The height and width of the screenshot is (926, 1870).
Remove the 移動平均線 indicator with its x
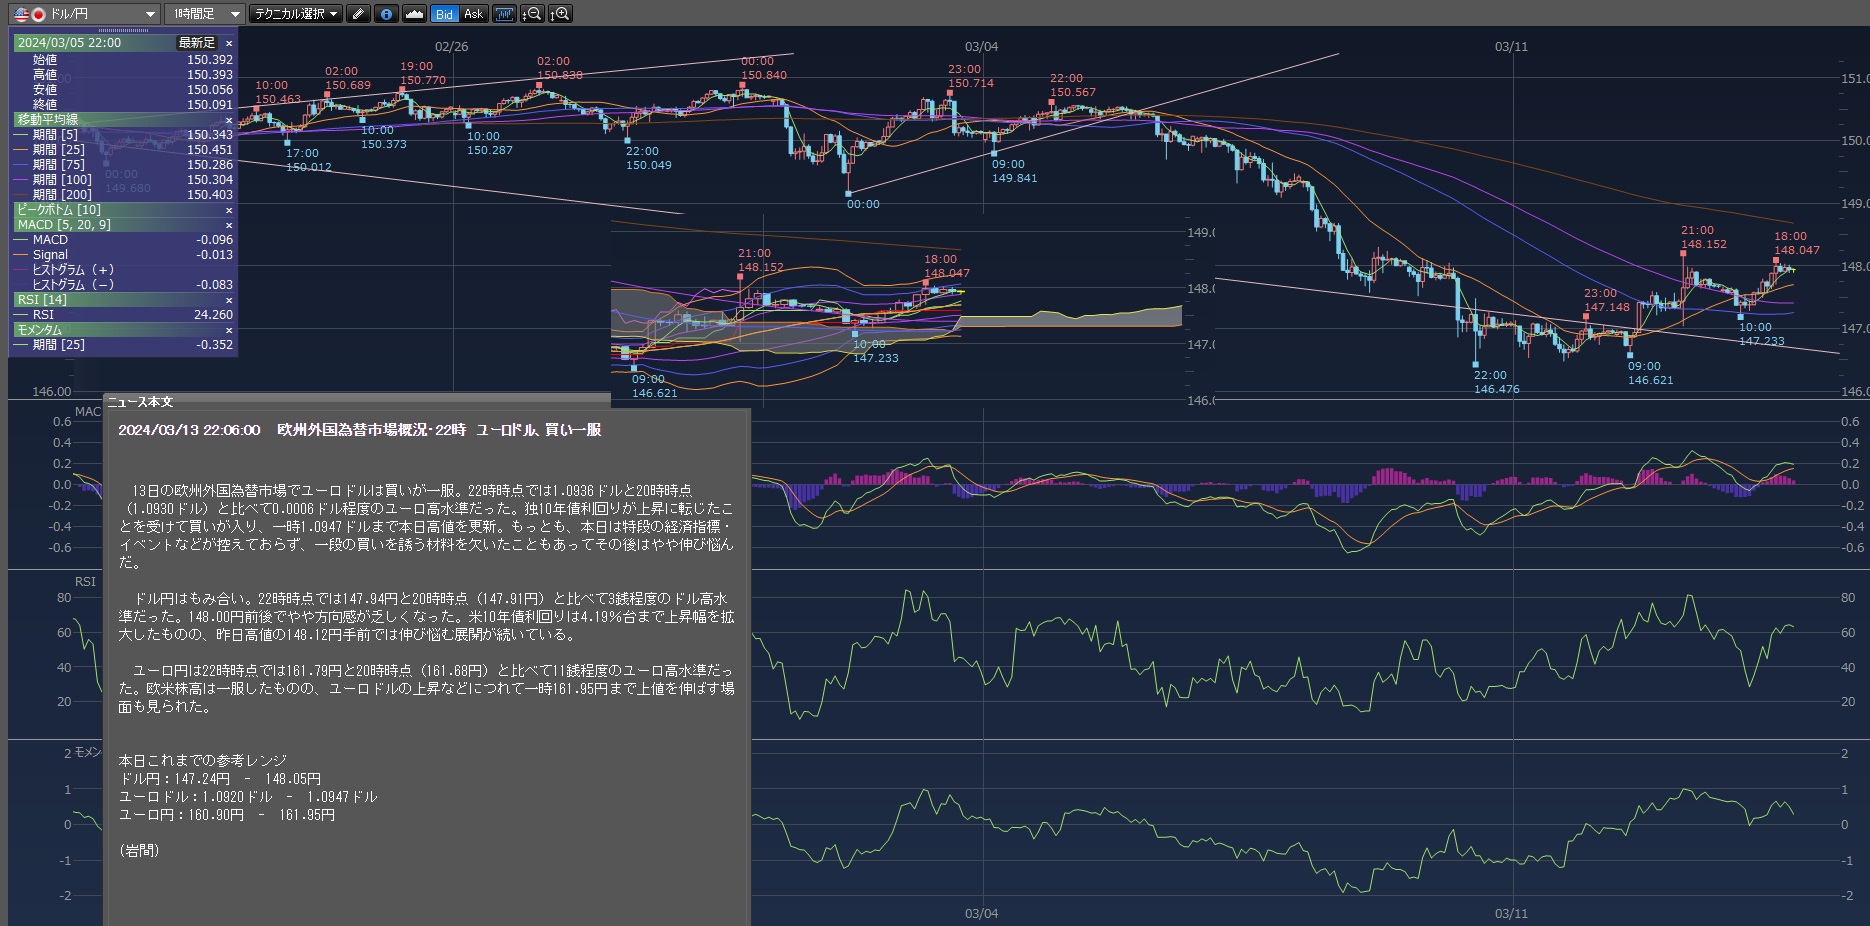229,120
